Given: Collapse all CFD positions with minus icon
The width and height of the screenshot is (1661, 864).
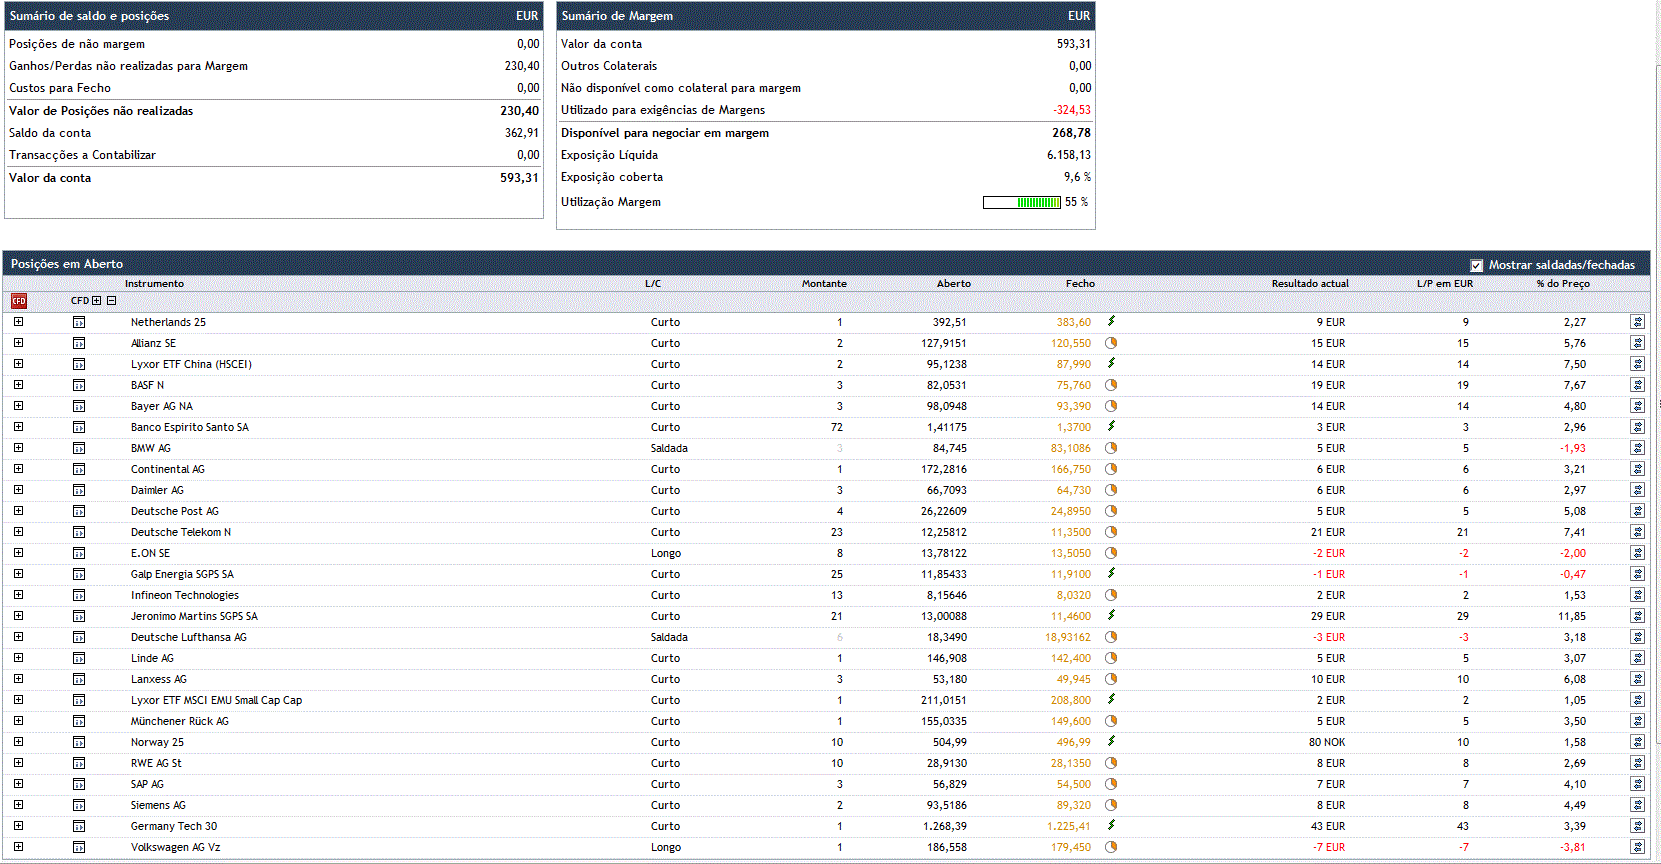Looking at the screenshot, I should (112, 301).
